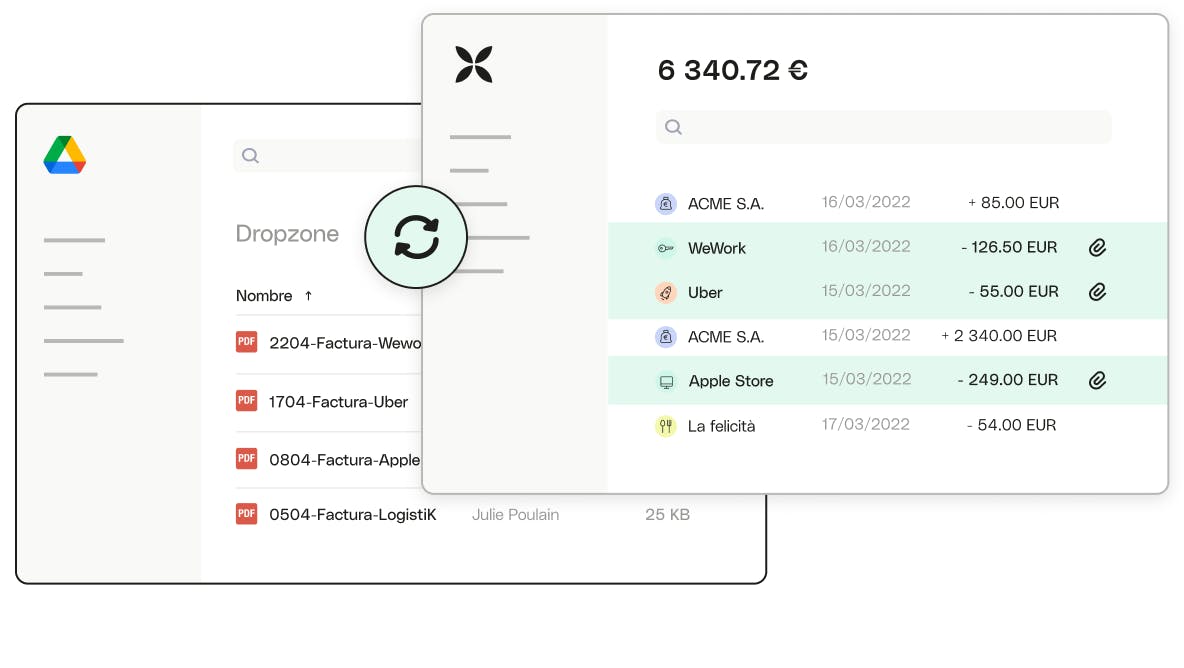Image resolution: width=1184 pixels, height=668 pixels.
Task: View the attachment on the Uber transaction
Action: point(1097,291)
